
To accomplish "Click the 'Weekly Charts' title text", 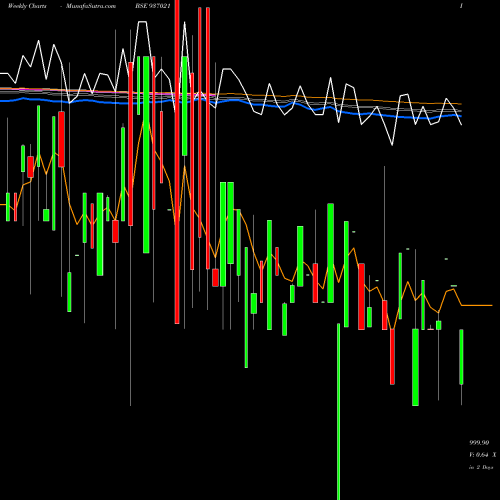I will click(x=27, y=6).
